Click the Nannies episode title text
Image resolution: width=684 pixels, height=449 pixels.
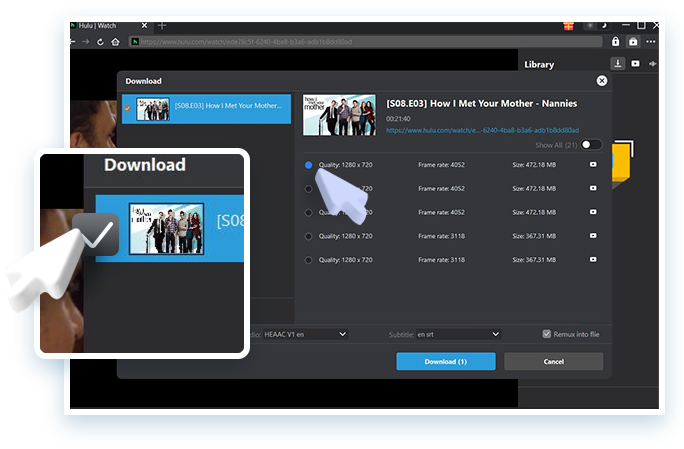click(x=482, y=103)
